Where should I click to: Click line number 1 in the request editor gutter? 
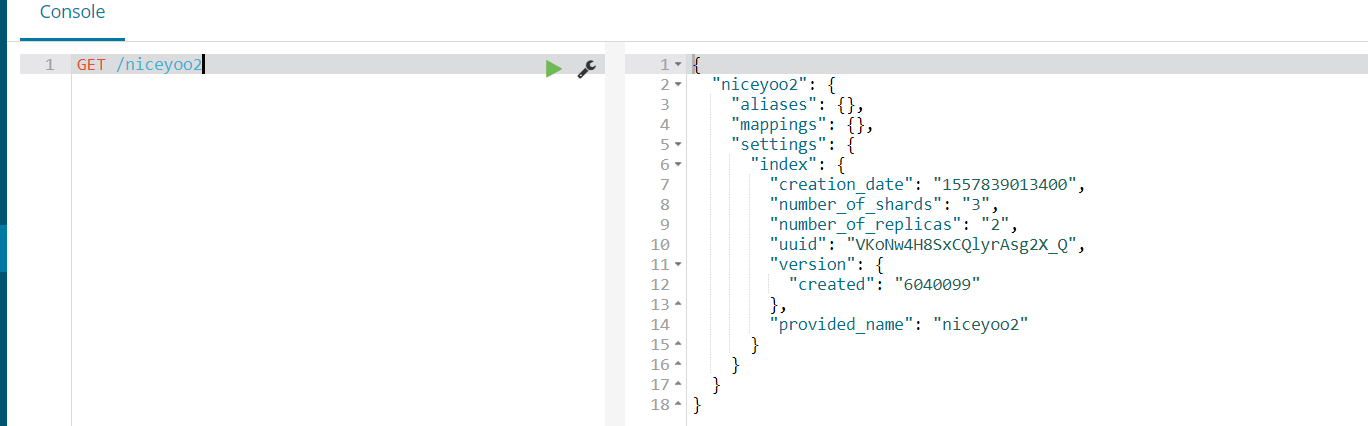(x=50, y=65)
